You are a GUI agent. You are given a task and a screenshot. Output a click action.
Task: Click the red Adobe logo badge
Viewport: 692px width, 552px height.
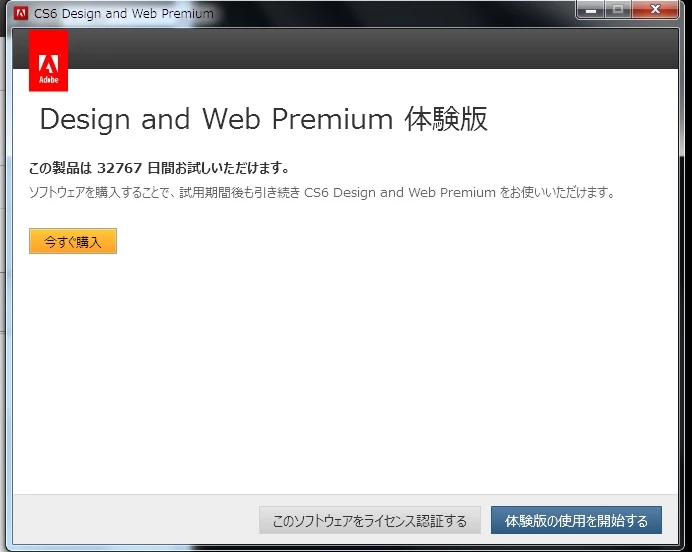coord(49,60)
